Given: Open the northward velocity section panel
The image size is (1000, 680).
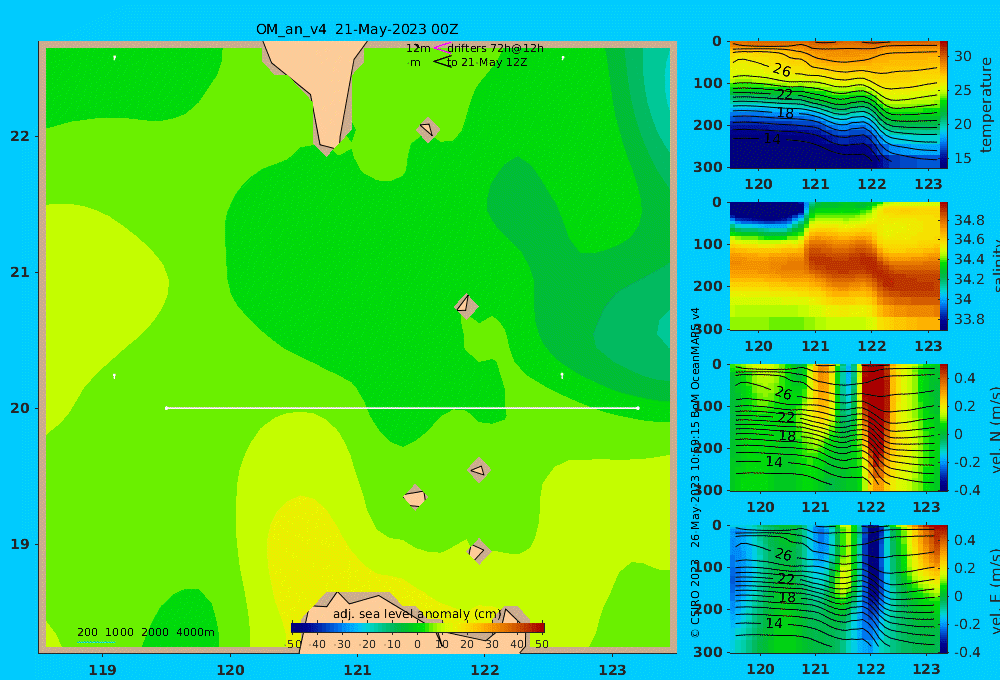Looking at the screenshot, I should click(x=834, y=427).
